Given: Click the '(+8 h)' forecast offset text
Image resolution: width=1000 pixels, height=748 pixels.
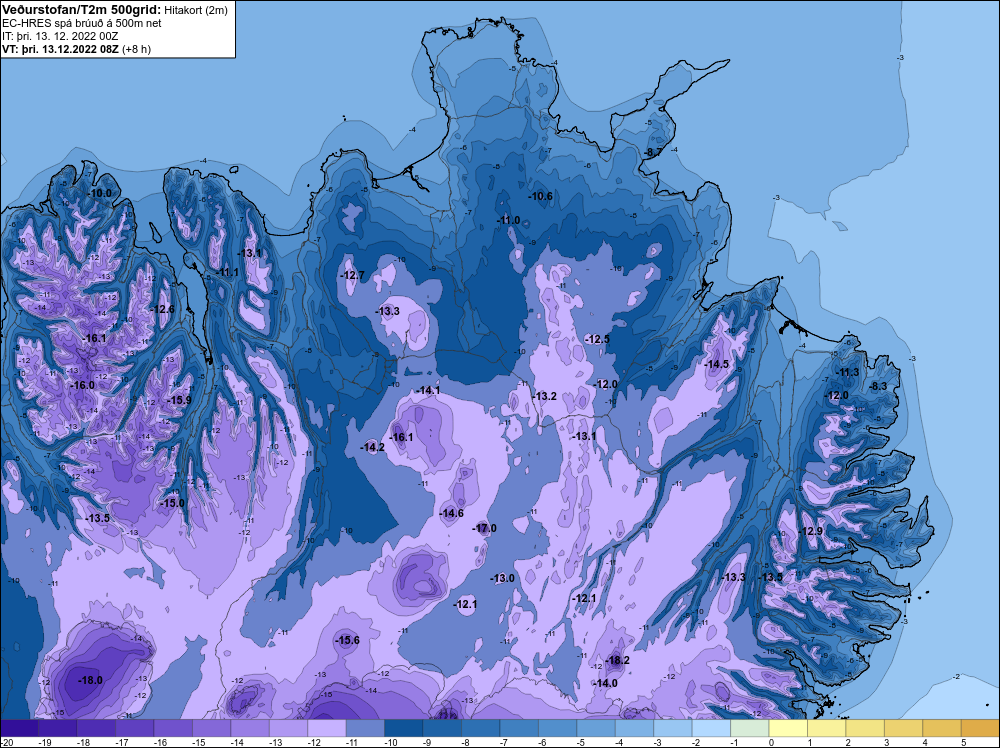Looking at the screenshot, I should coord(136,49).
